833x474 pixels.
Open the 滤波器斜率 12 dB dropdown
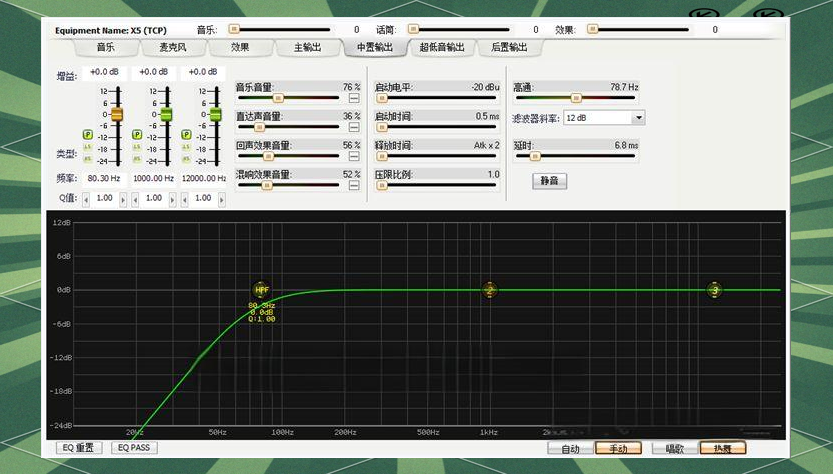(x=638, y=118)
